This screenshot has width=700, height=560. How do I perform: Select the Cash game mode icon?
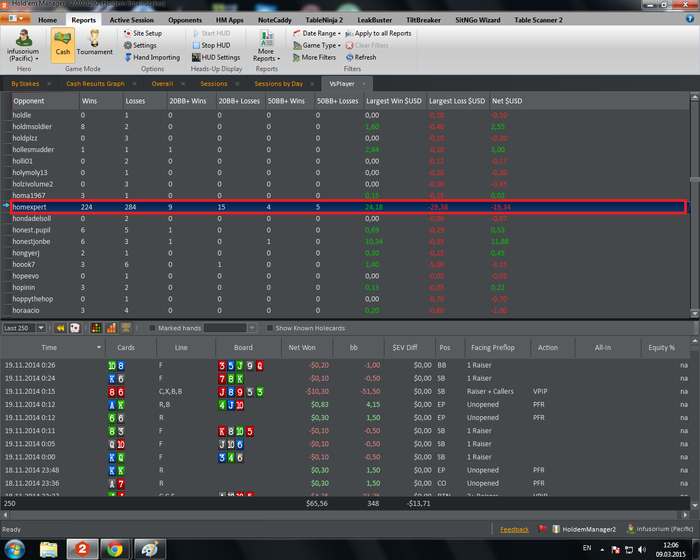click(x=62, y=45)
